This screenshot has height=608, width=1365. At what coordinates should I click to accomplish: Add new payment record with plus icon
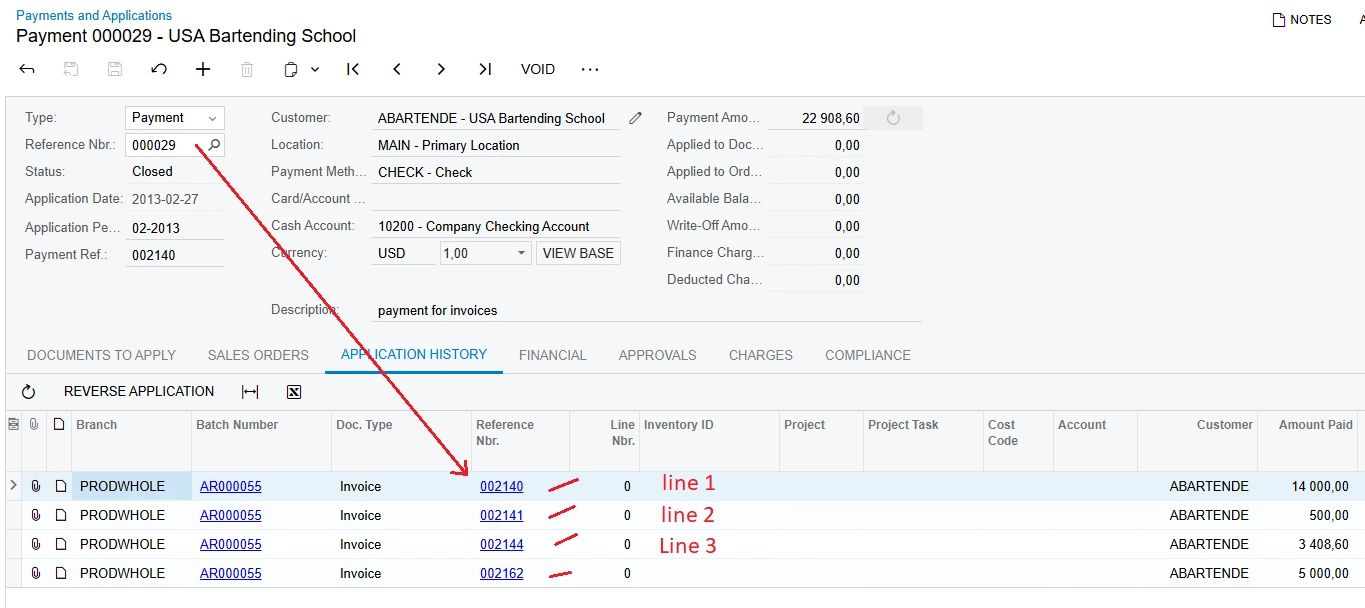coord(203,69)
